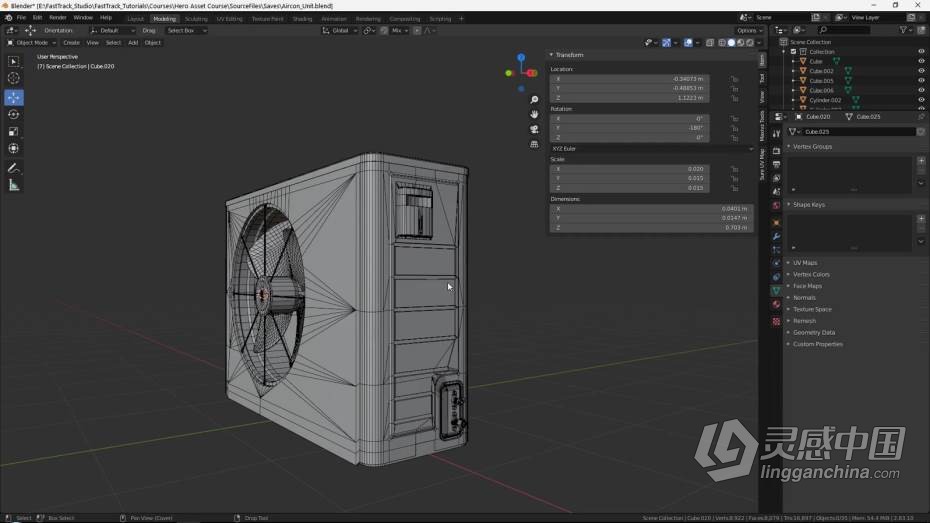Collapse the Transform panel
Image resolution: width=930 pixels, height=523 pixels.
[567, 55]
